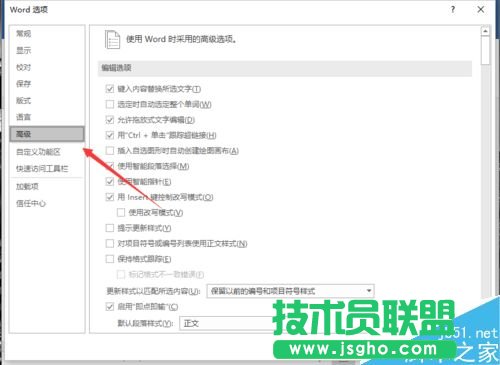Click the scrollbar up arrow
Image resolution: width=500 pixels, height=365 pixels.
point(485,31)
